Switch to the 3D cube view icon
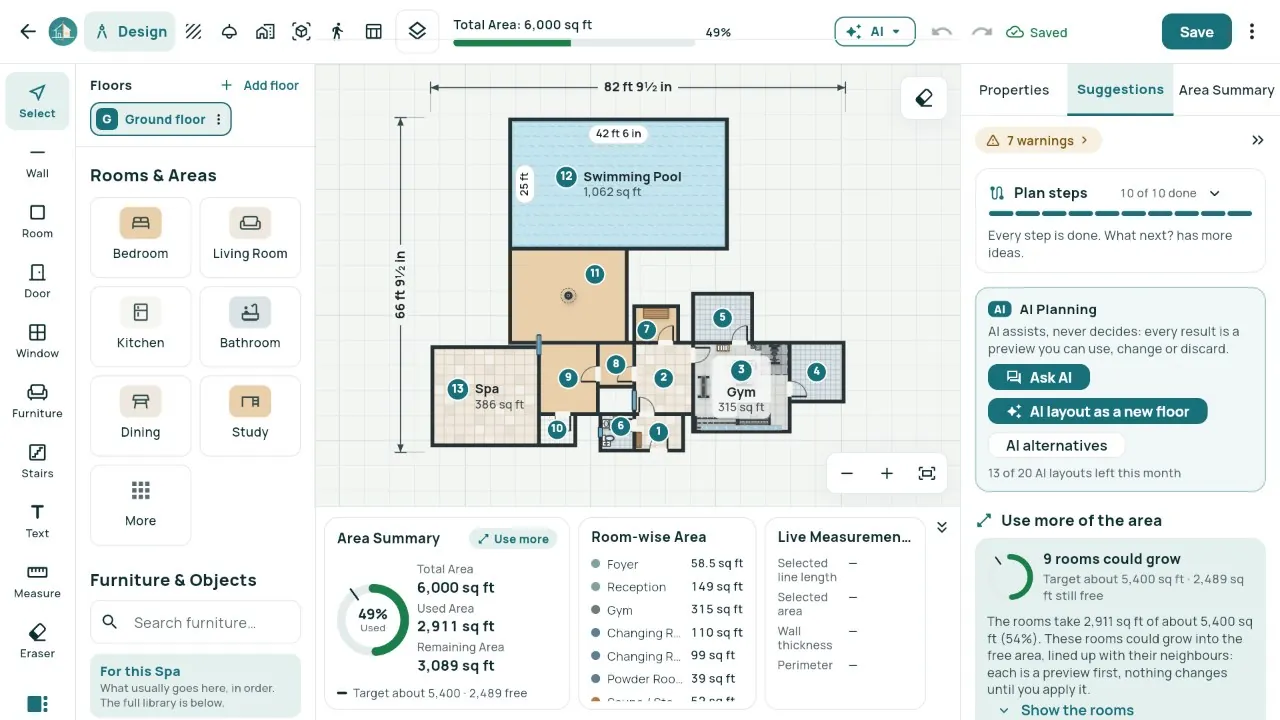The image size is (1280, 720). (301, 32)
